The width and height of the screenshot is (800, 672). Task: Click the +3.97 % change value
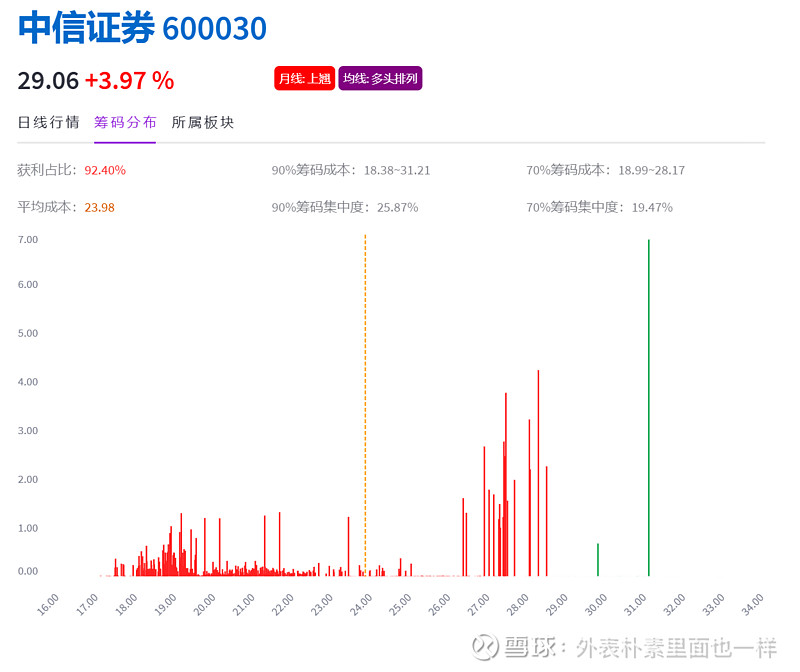(130, 81)
